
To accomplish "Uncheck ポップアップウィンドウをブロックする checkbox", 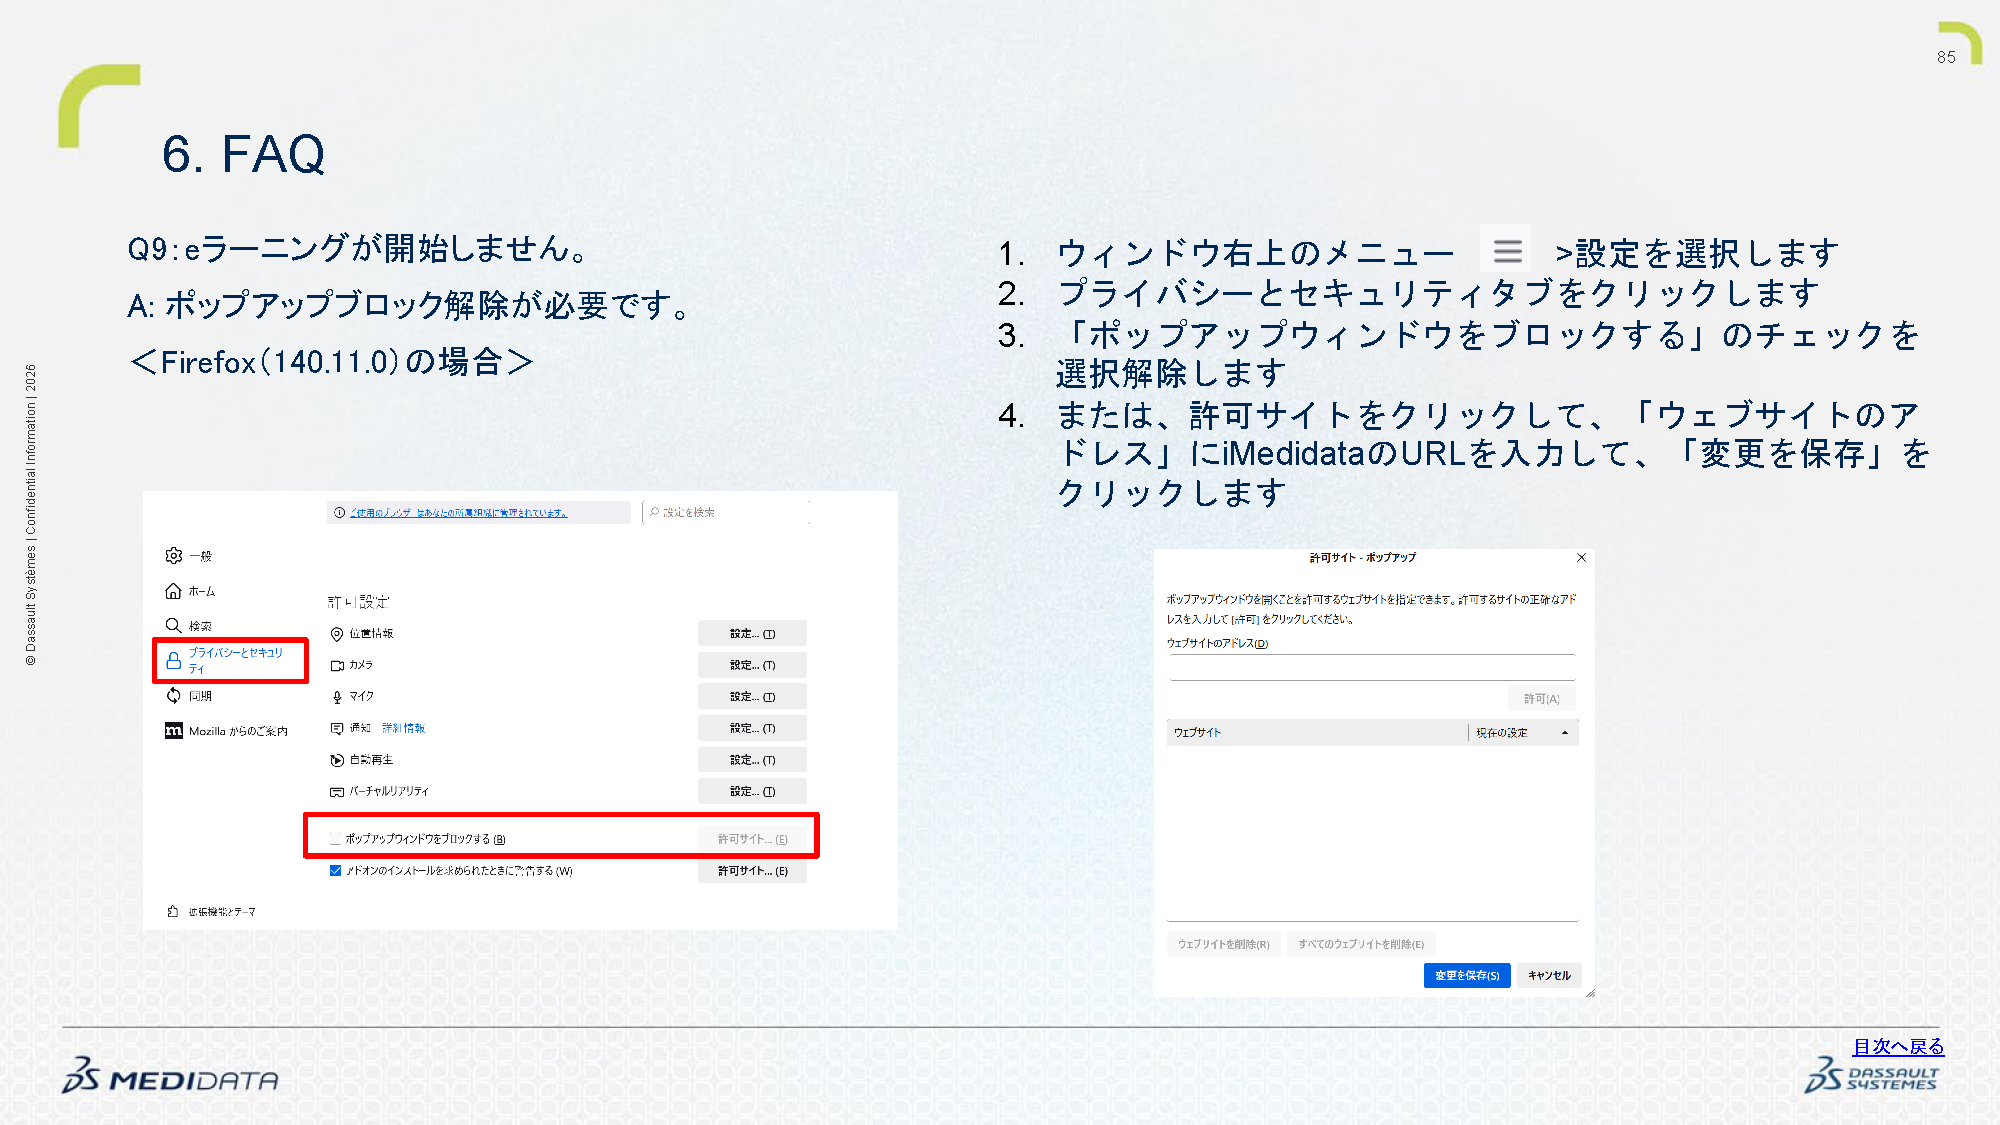I will pos(336,839).
